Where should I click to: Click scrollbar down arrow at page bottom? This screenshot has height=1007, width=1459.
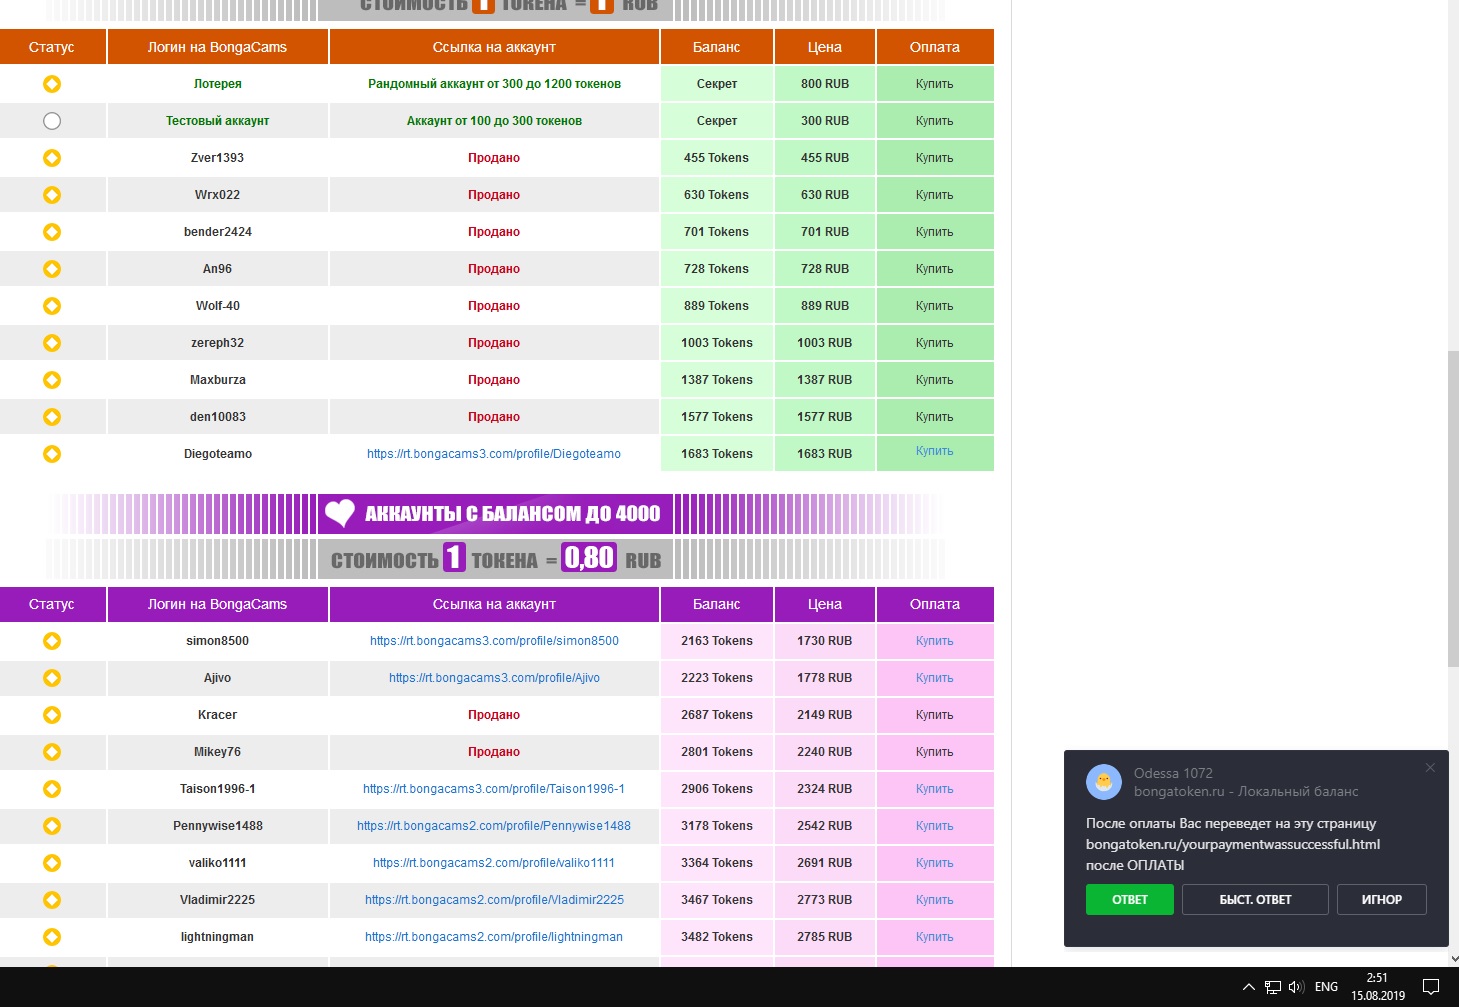click(x=1453, y=957)
